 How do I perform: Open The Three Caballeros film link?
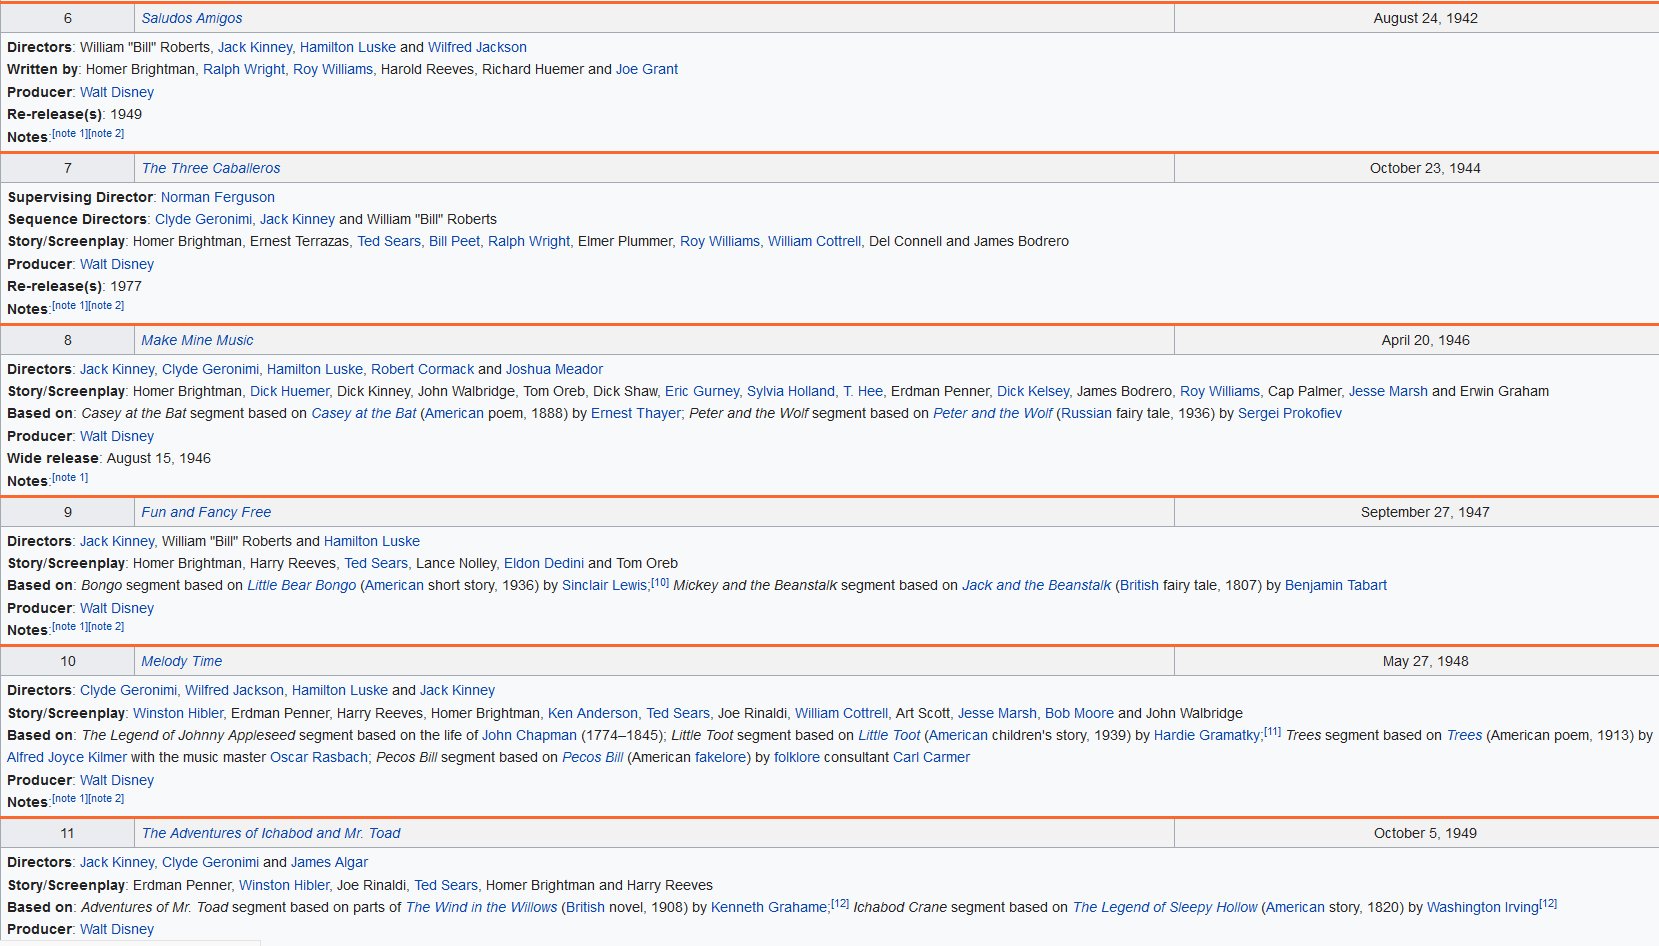pos(211,168)
